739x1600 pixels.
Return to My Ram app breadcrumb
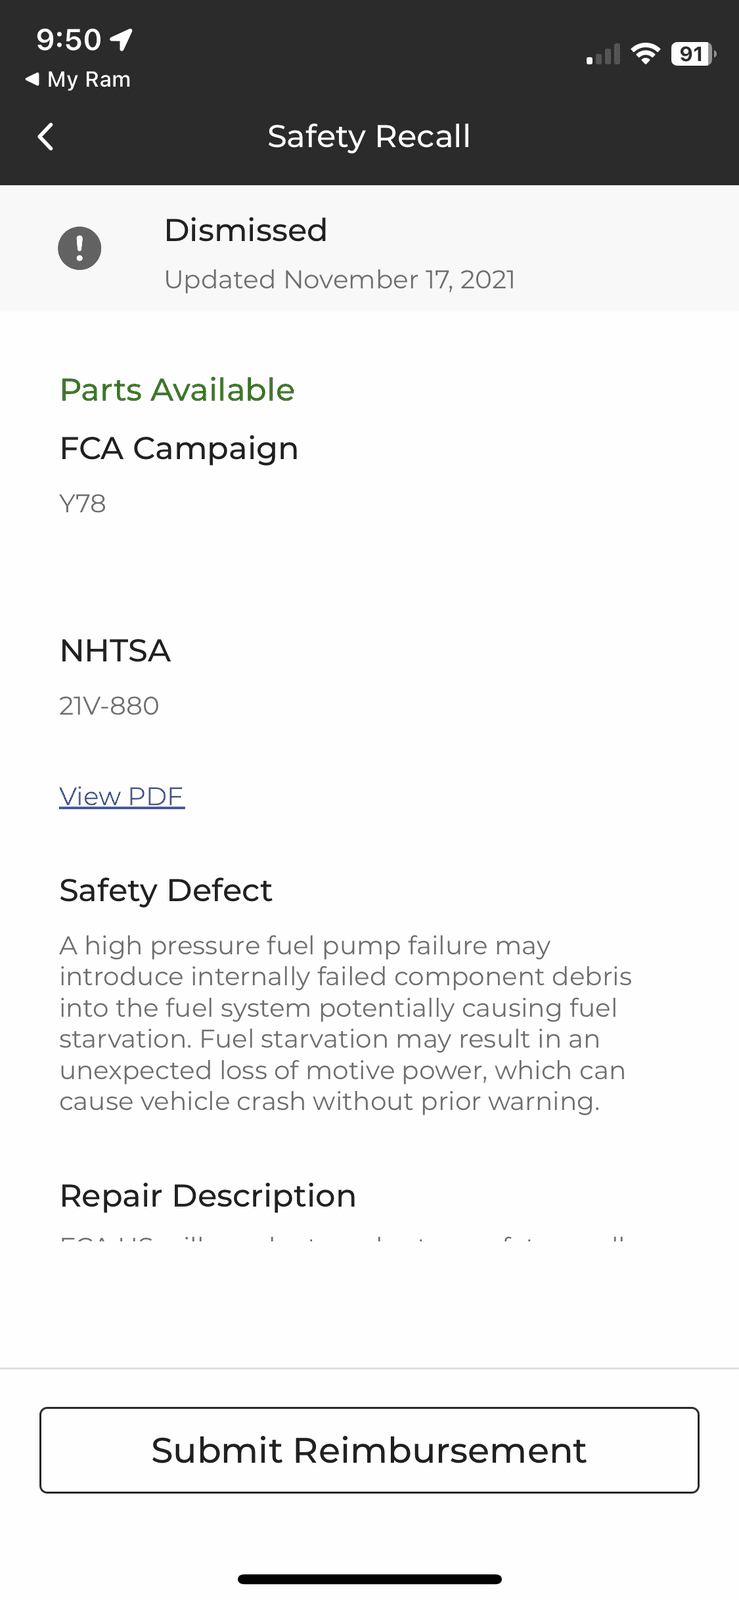(78, 79)
